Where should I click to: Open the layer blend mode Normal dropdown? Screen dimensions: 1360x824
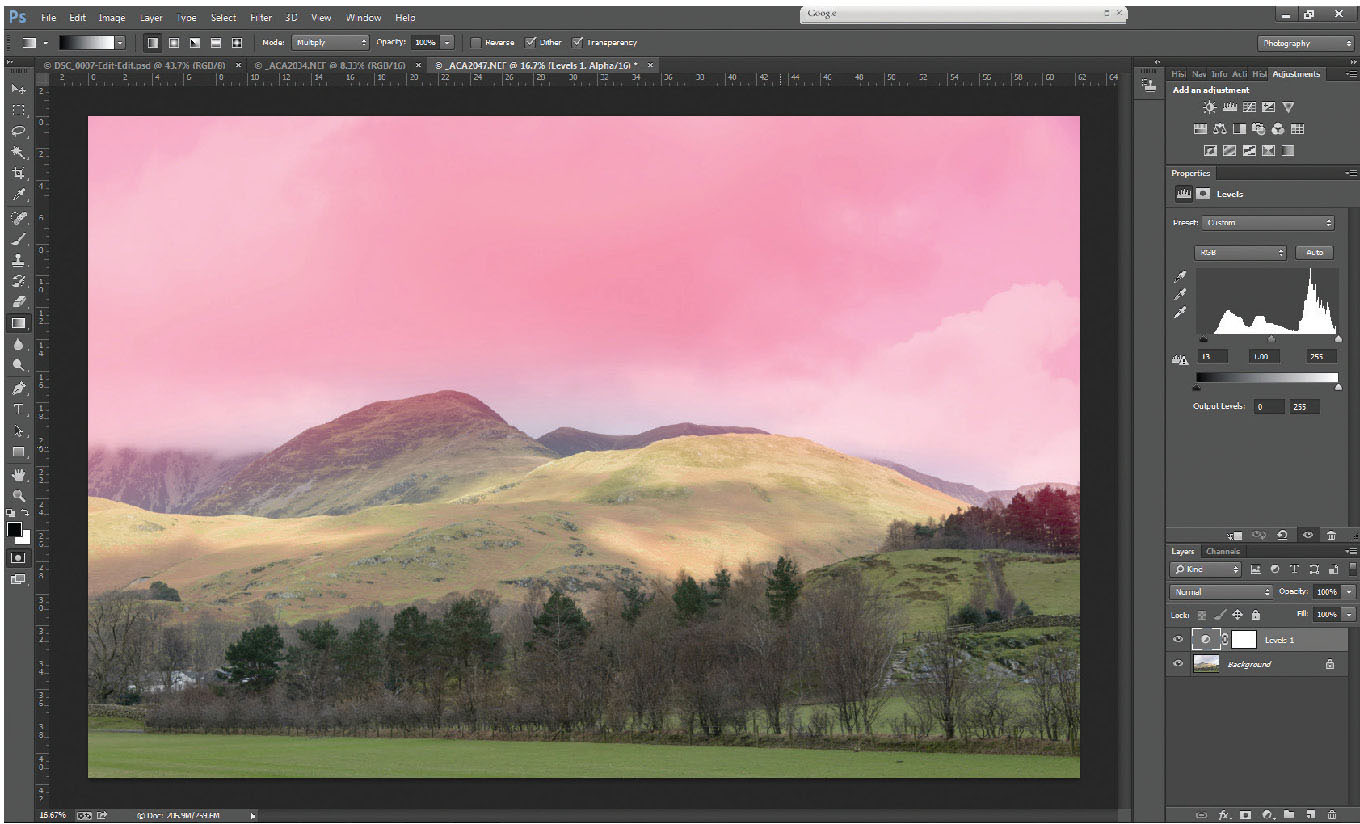pos(1220,592)
